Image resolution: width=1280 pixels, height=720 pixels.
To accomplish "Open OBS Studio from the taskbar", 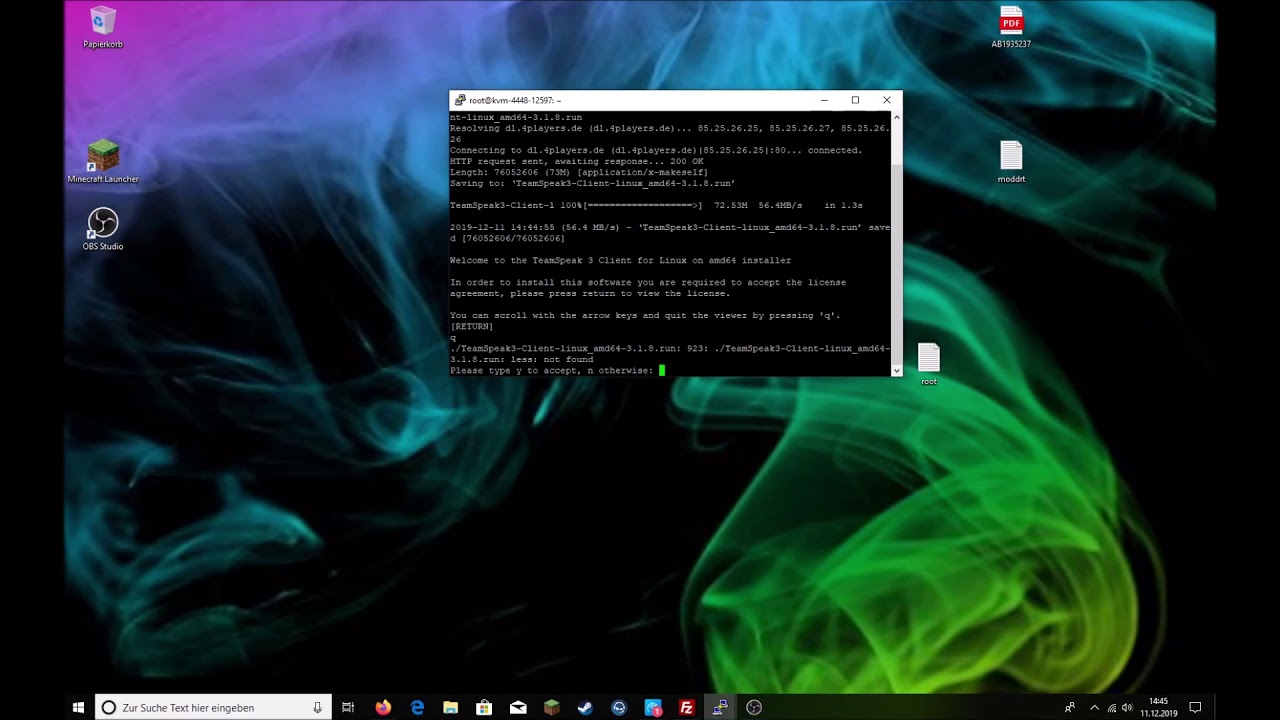I will (x=754, y=707).
